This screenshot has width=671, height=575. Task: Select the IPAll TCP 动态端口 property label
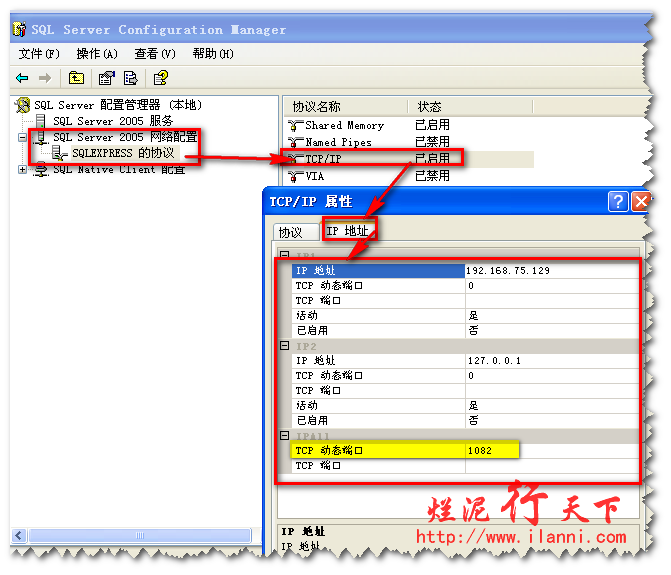(378, 451)
